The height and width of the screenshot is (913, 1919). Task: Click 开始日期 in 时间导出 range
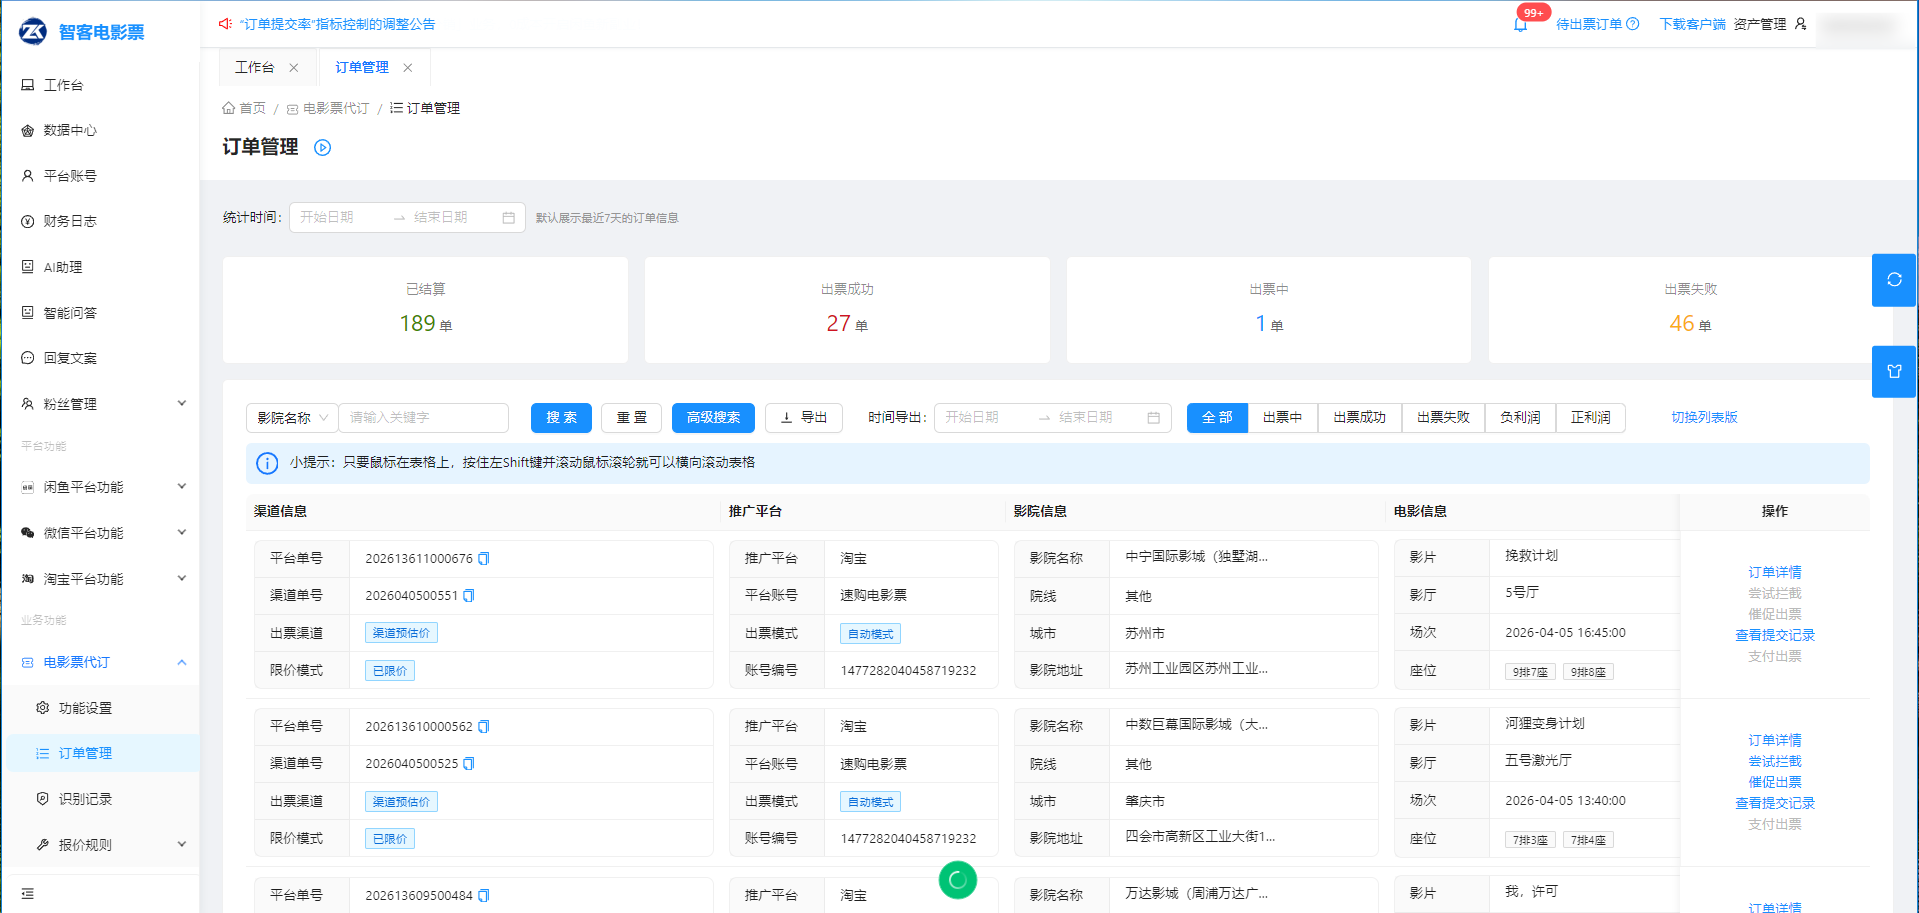pyautogui.click(x=972, y=418)
